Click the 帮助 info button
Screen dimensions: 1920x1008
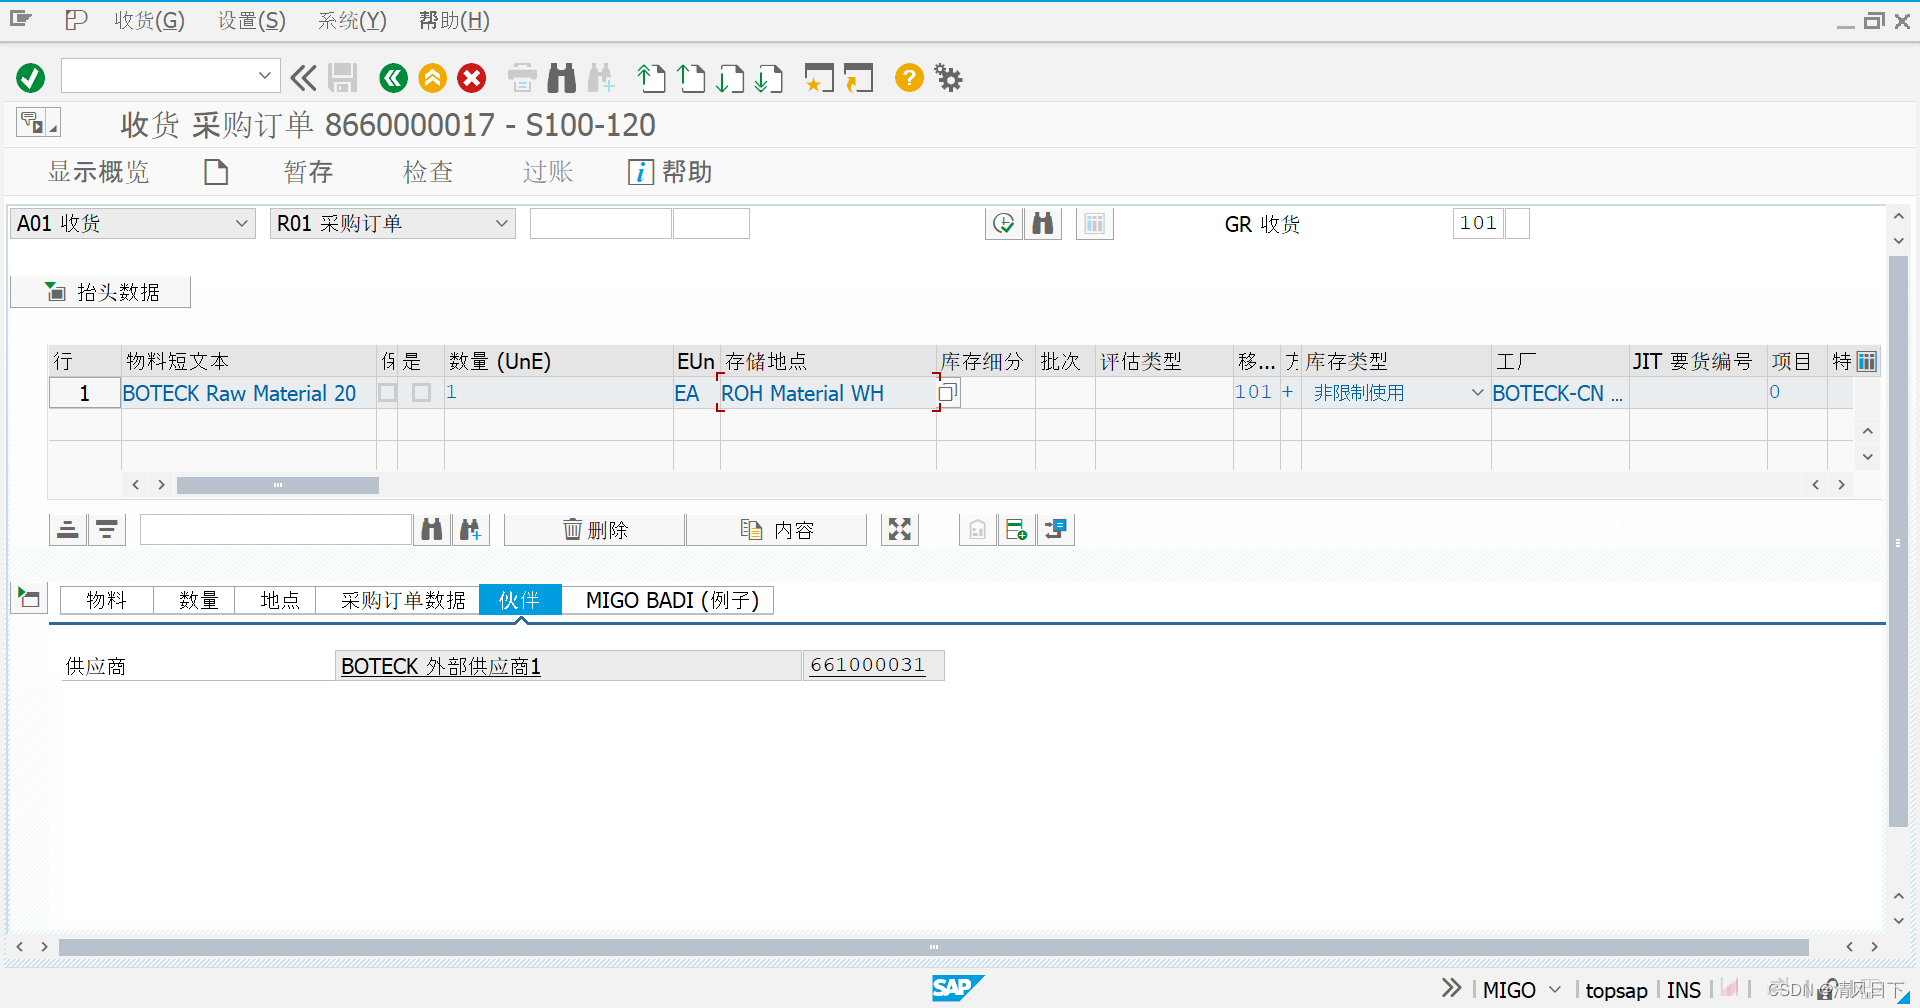point(670,172)
